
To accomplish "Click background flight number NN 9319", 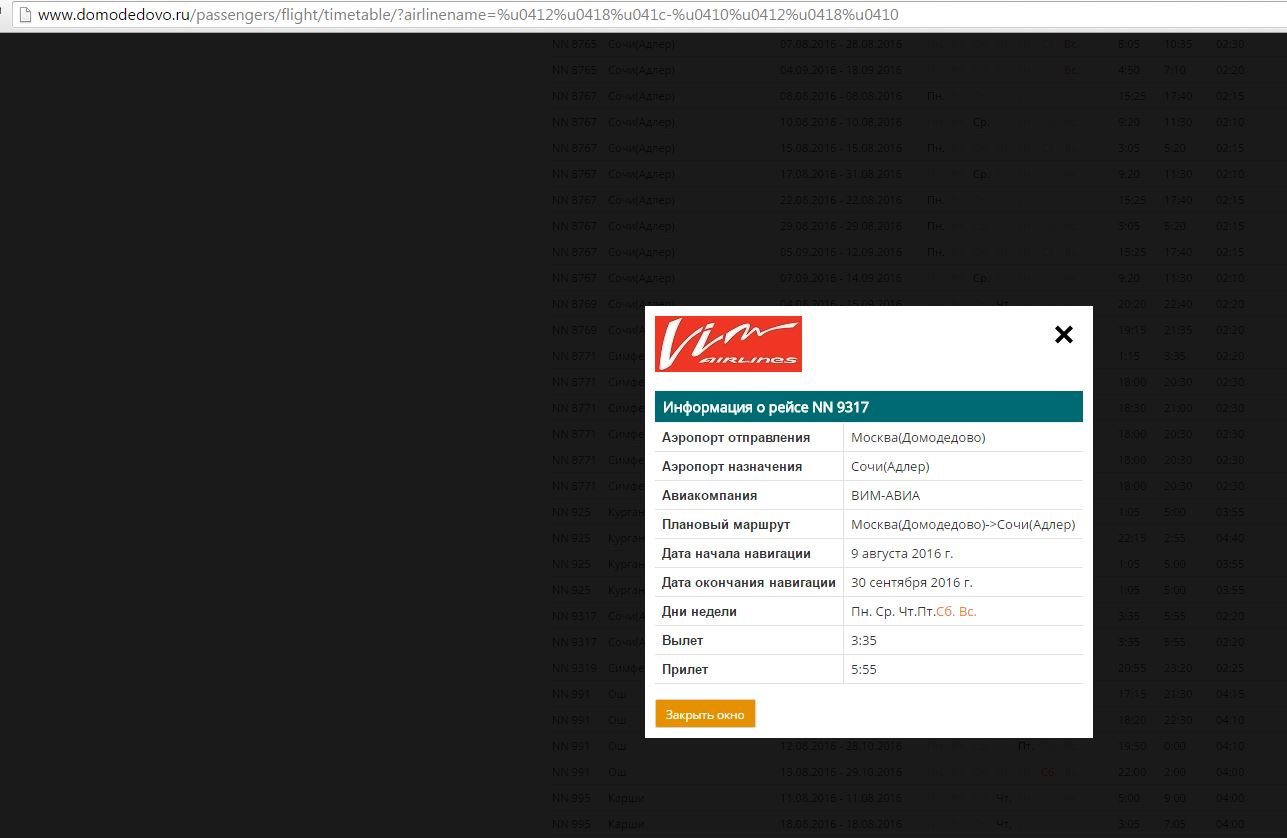I will coord(574,668).
